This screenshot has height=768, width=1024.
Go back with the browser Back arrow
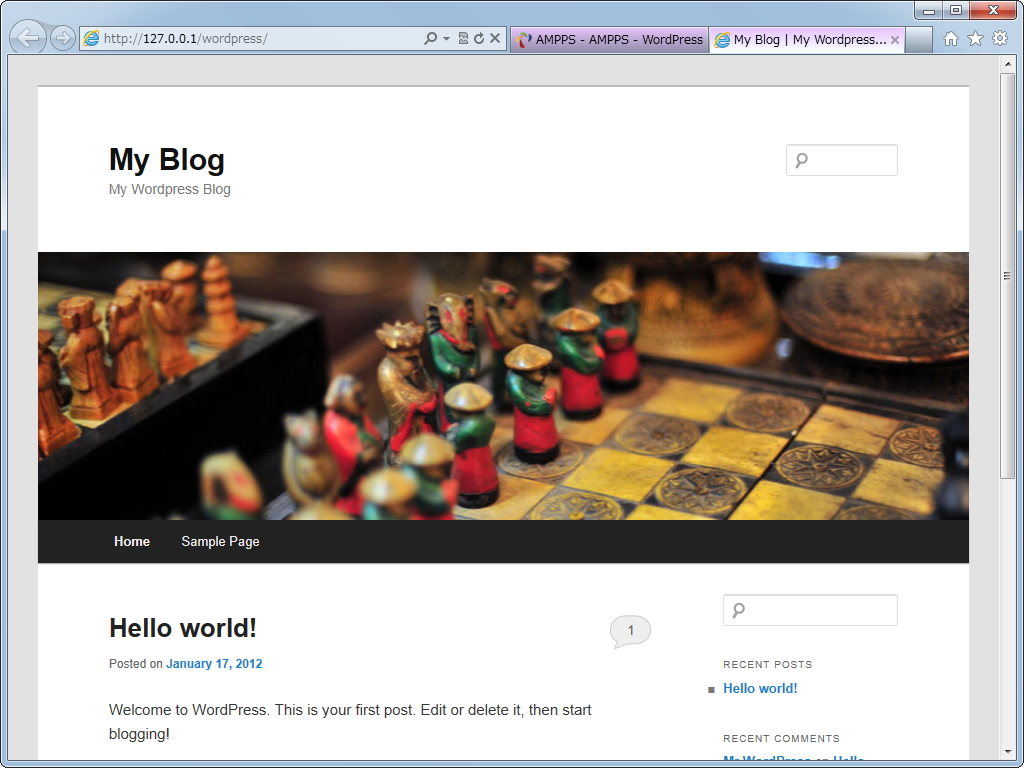click(28, 38)
